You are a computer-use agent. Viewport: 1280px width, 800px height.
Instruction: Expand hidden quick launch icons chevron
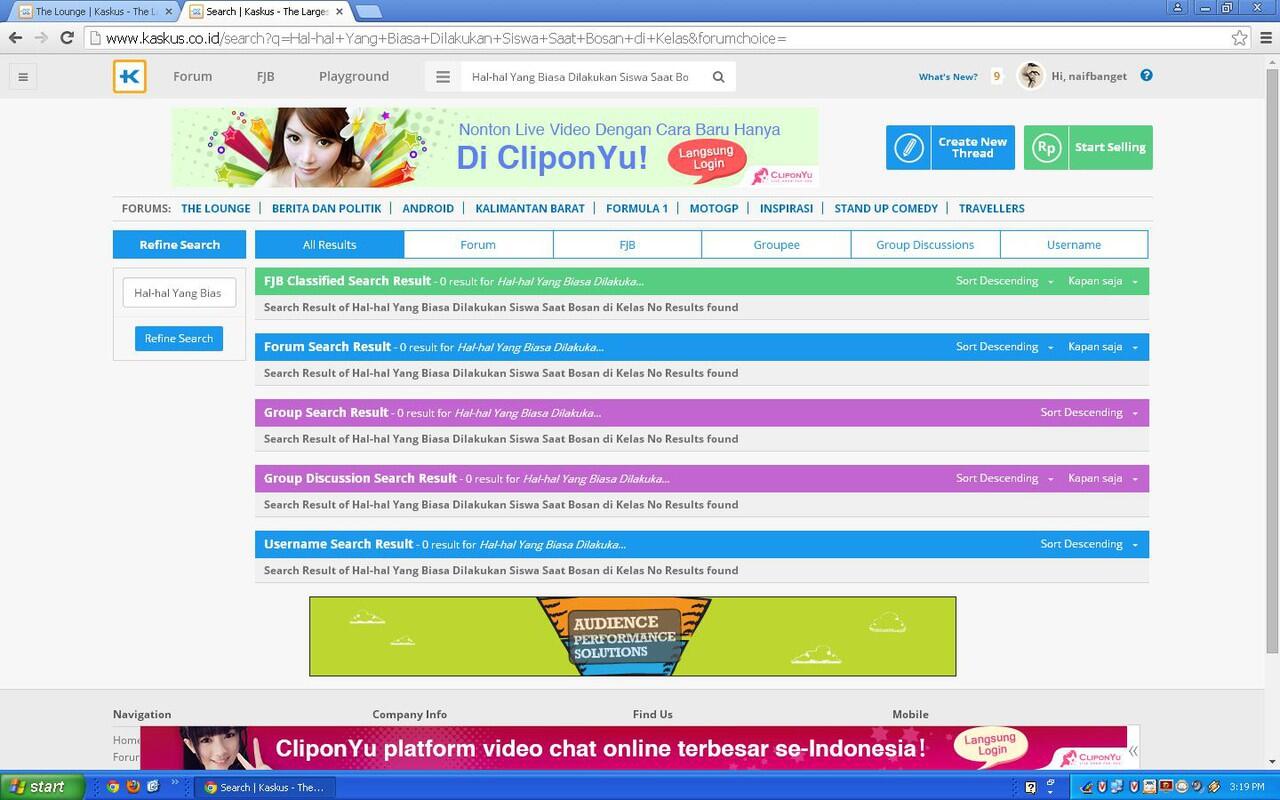point(175,783)
